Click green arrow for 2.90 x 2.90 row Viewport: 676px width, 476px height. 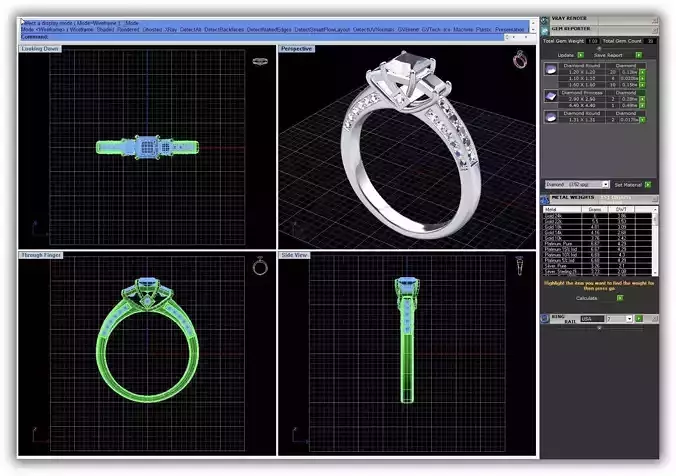[x=642, y=99]
